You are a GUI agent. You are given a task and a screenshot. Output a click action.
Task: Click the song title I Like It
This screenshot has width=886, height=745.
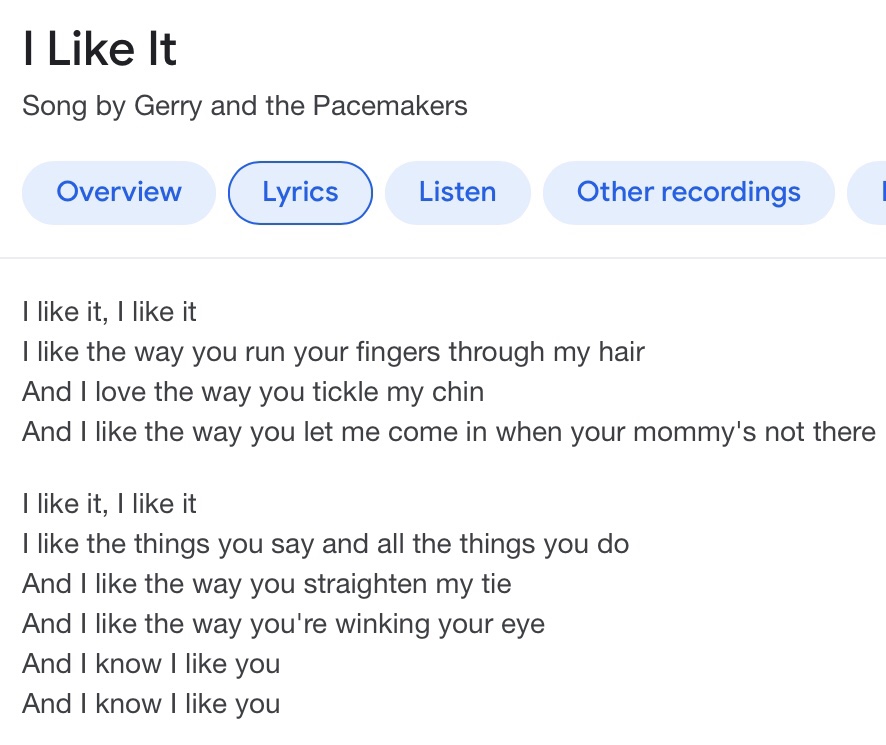tap(100, 50)
